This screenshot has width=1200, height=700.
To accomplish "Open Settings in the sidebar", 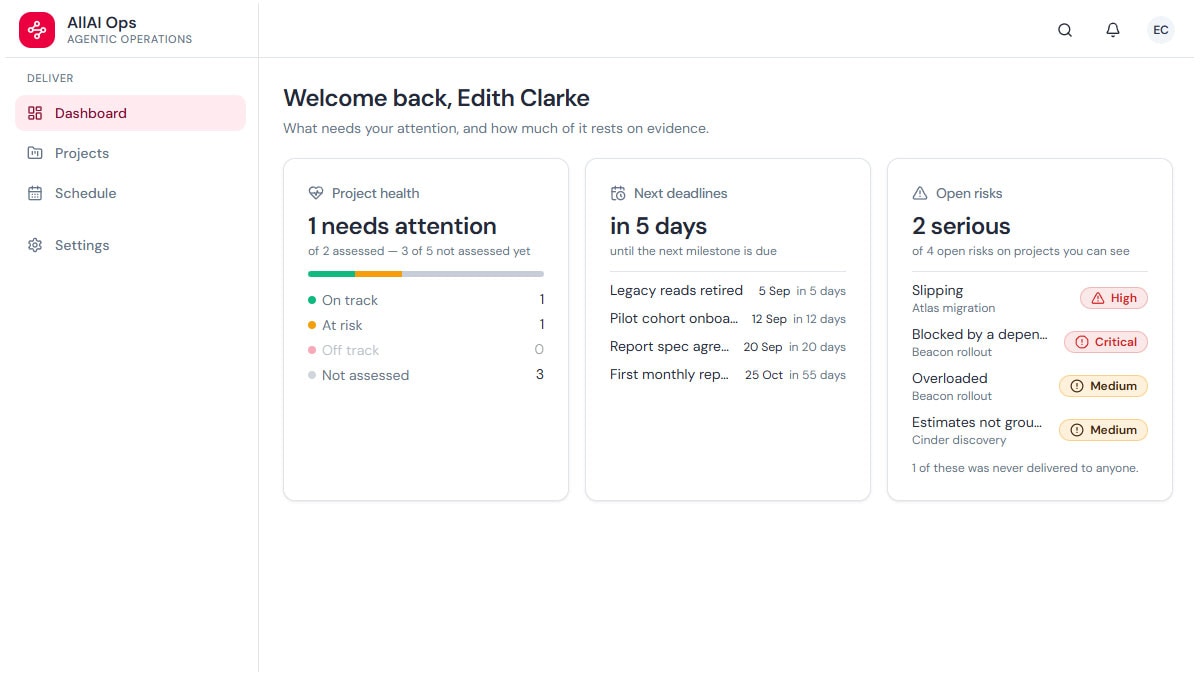I will coord(130,245).
